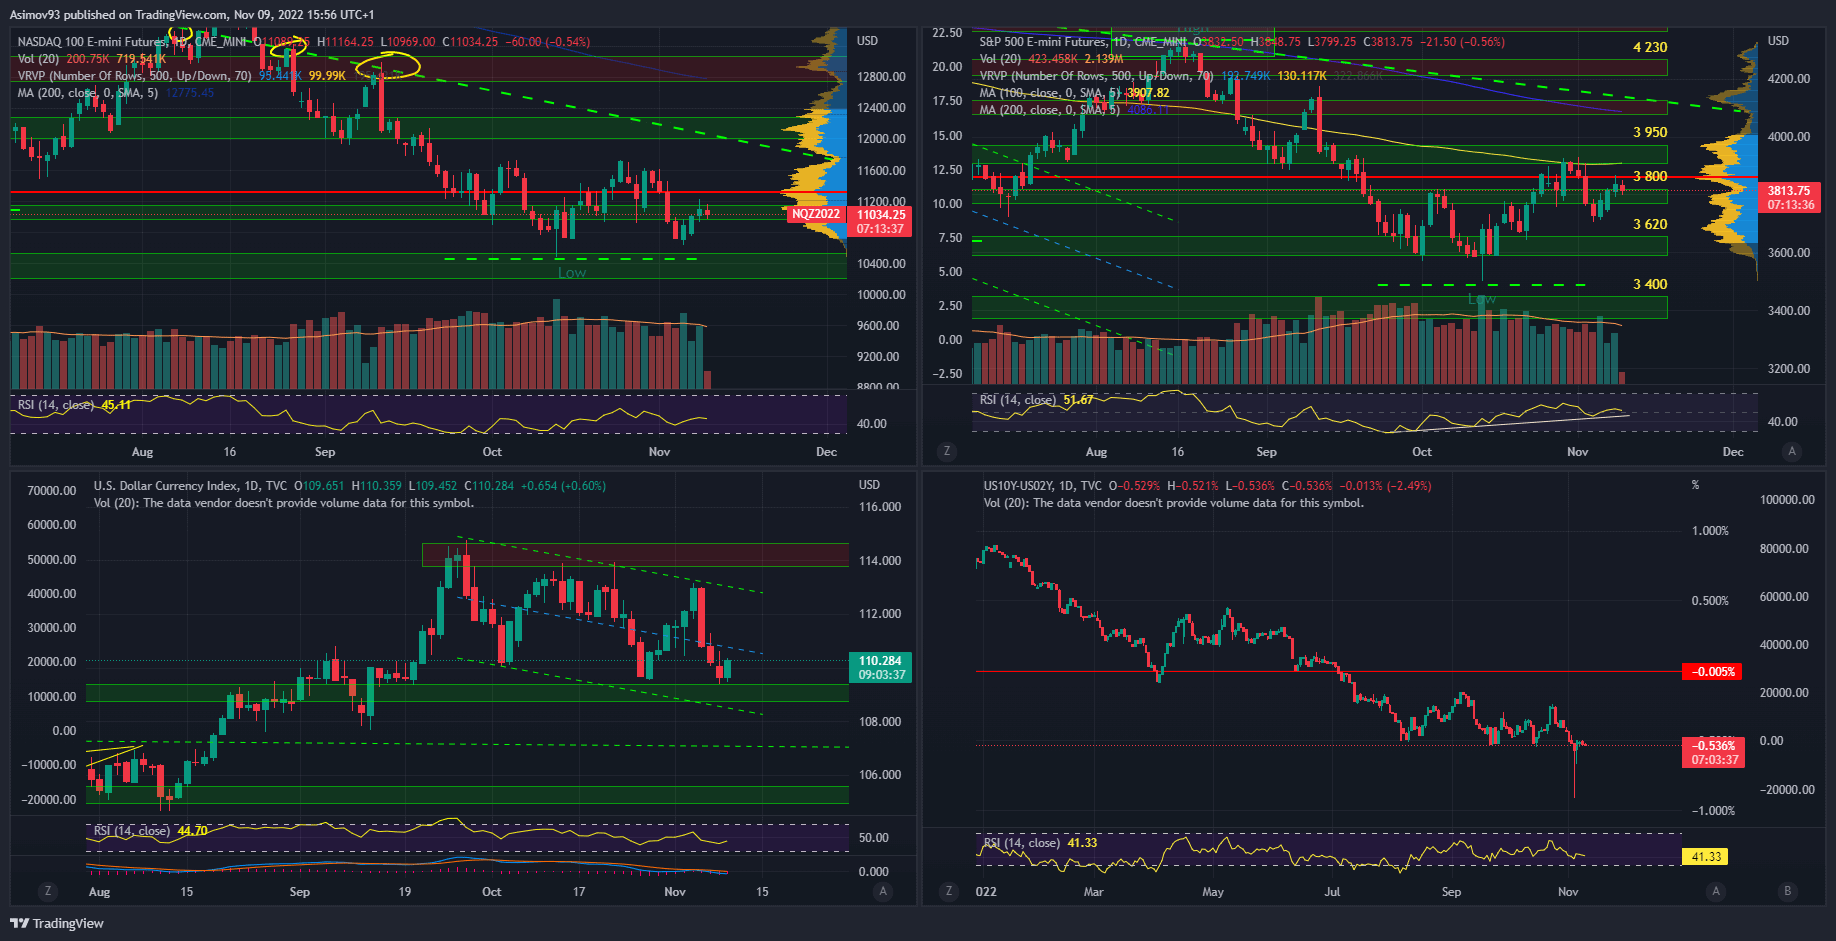
Task: Open USD currency selector on NASDAQ chart
Action: point(867,41)
